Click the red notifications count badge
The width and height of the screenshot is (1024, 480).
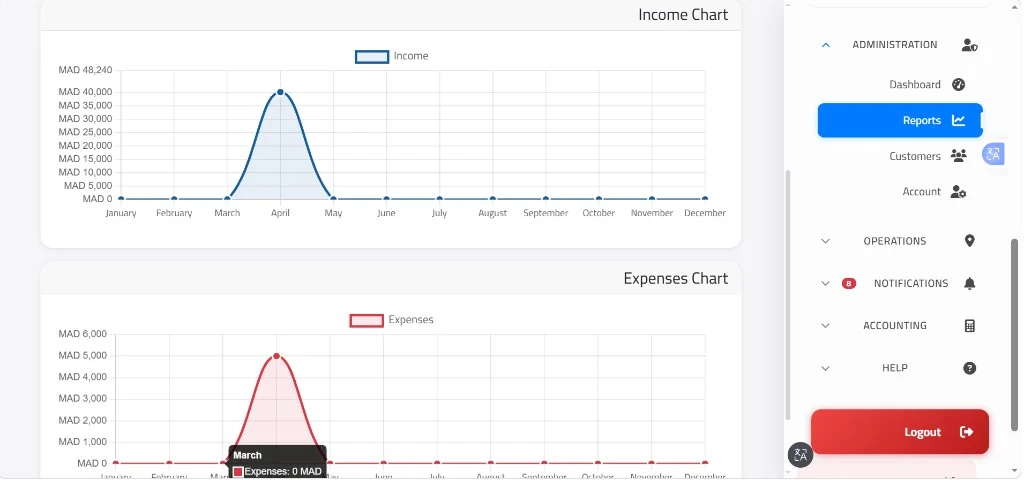(x=848, y=283)
